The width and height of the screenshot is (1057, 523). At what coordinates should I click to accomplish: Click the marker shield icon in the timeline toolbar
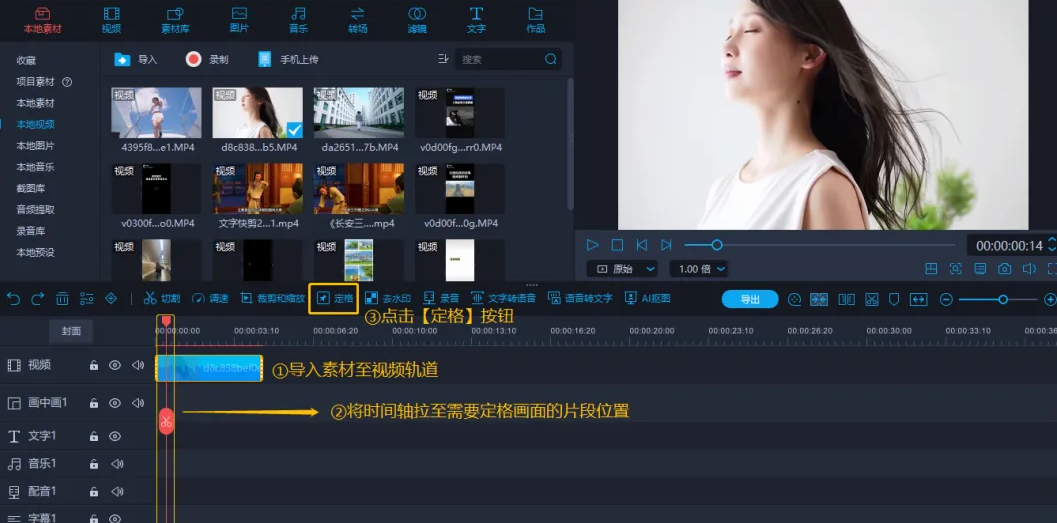895,299
